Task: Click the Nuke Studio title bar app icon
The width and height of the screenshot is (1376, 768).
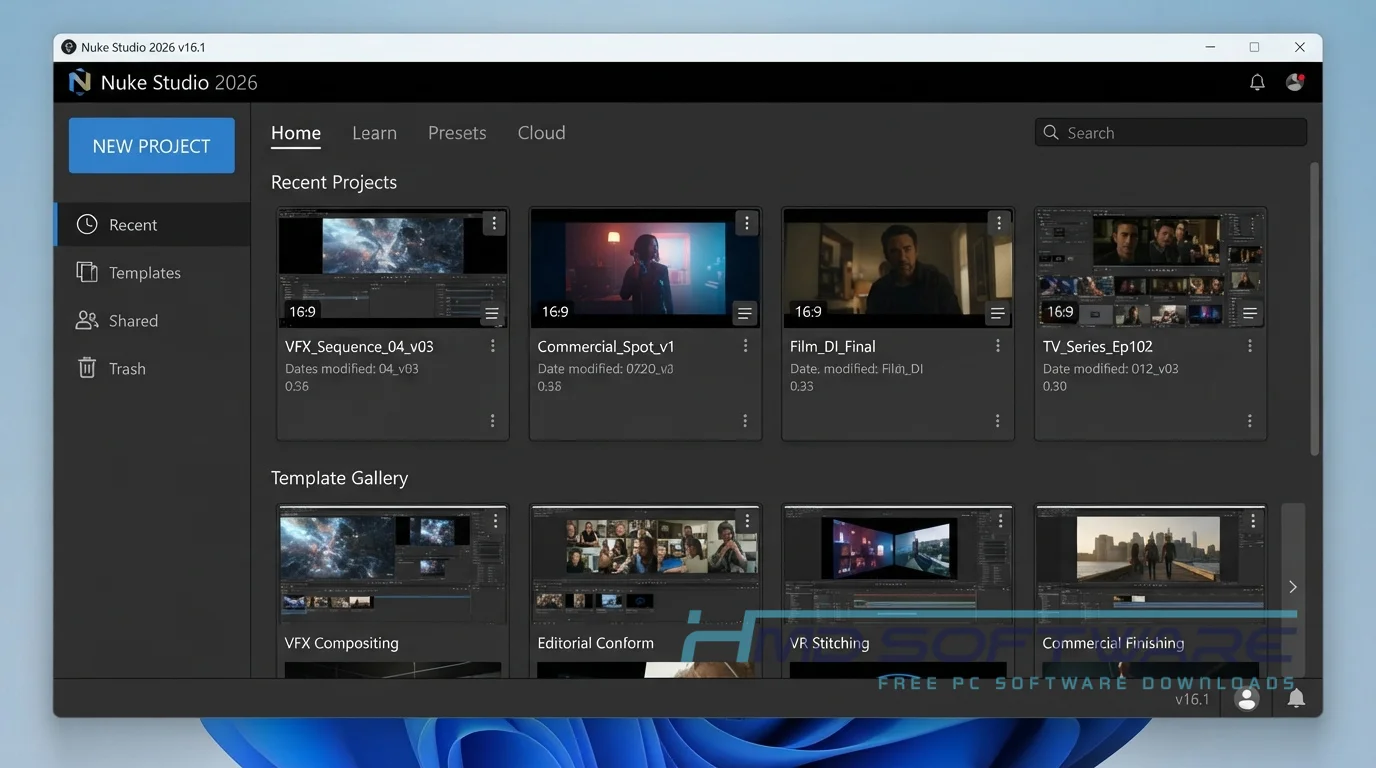Action: 69,47
